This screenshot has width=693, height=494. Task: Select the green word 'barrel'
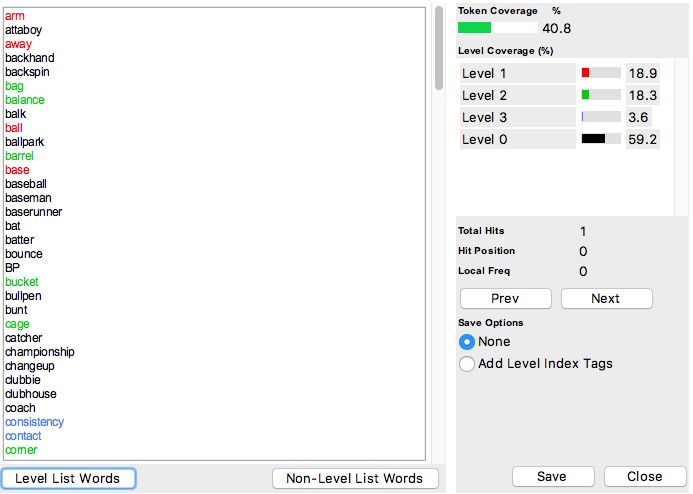[19, 156]
